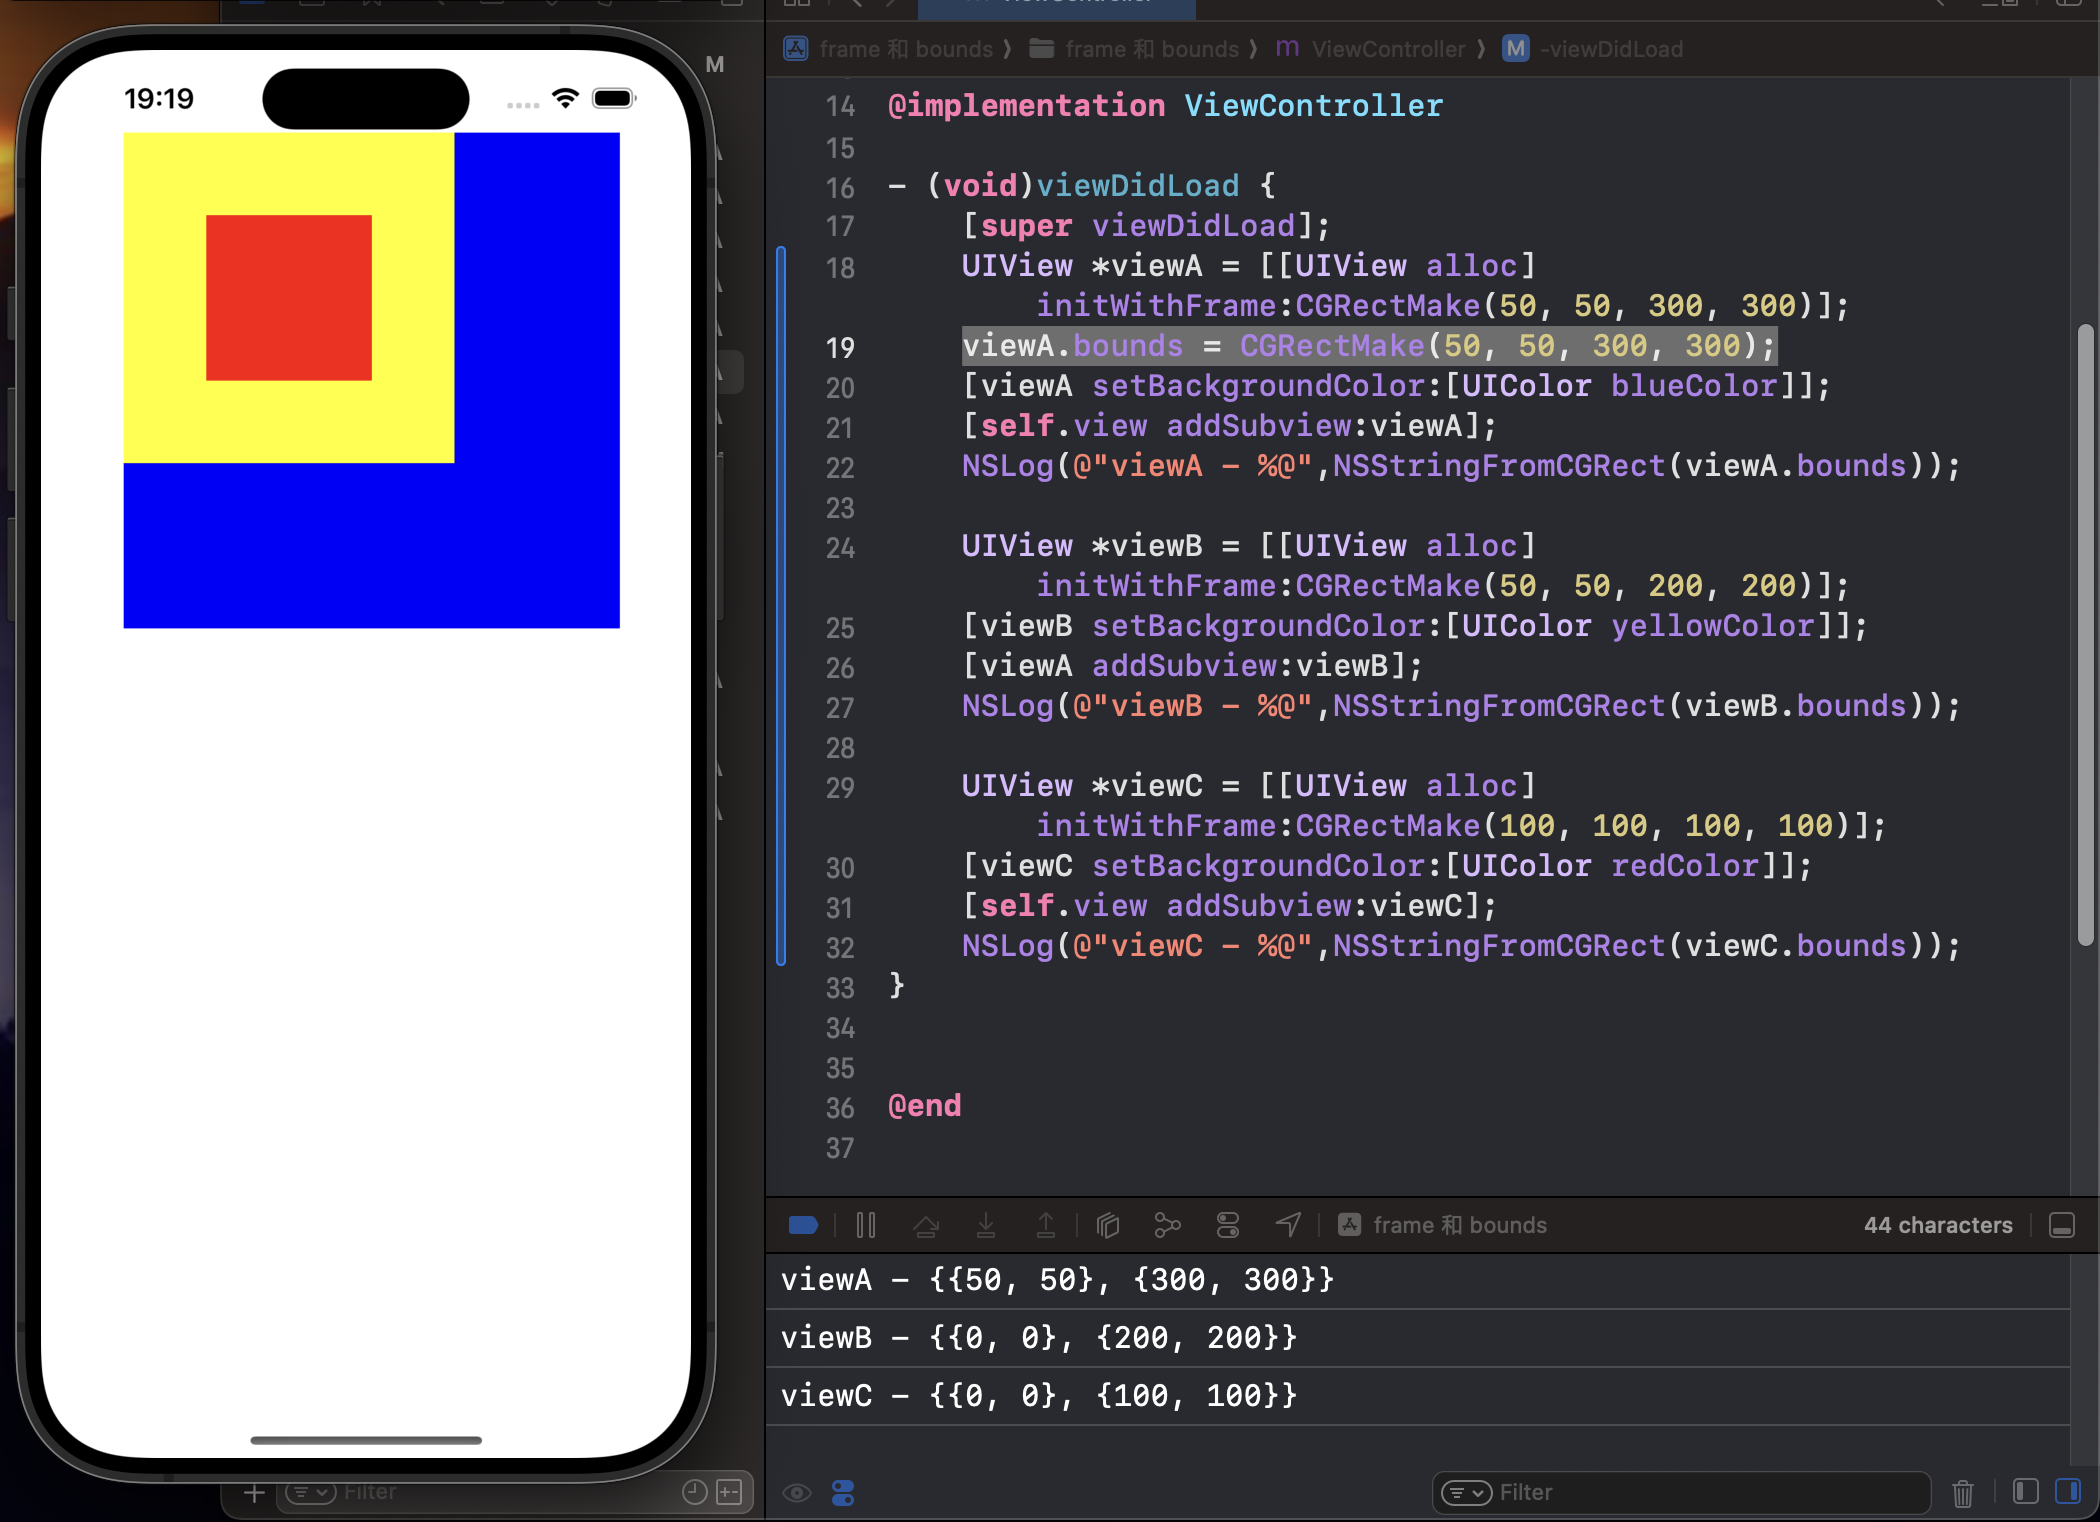The height and width of the screenshot is (1522, 2100).
Task: Click the editor vertical scrollbar
Action: coord(2085,634)
